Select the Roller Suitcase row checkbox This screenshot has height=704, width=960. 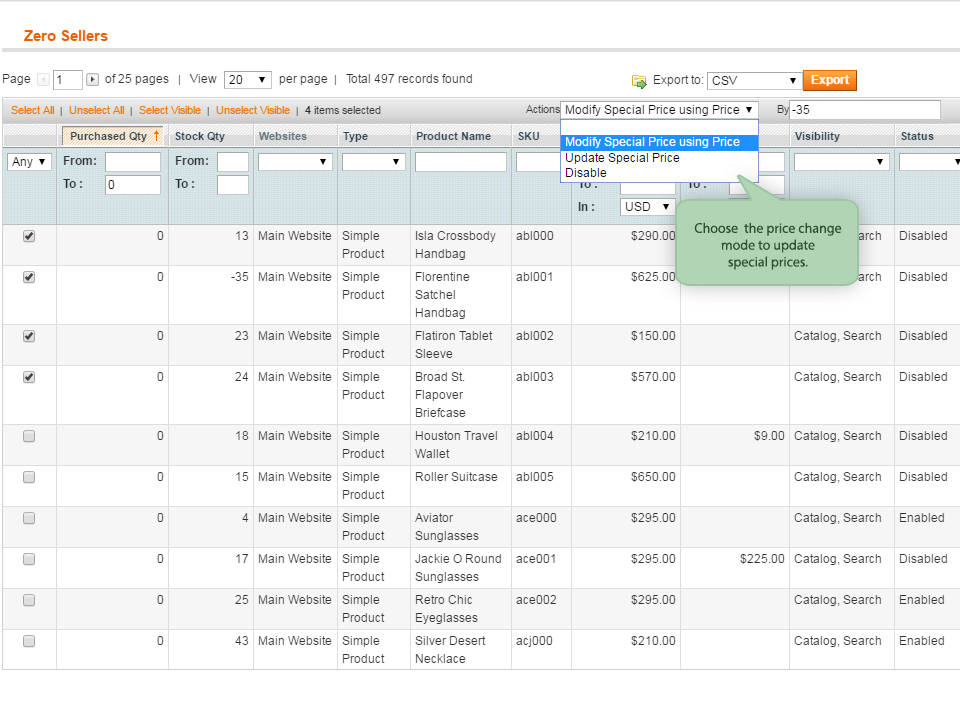tap(29, 478)
